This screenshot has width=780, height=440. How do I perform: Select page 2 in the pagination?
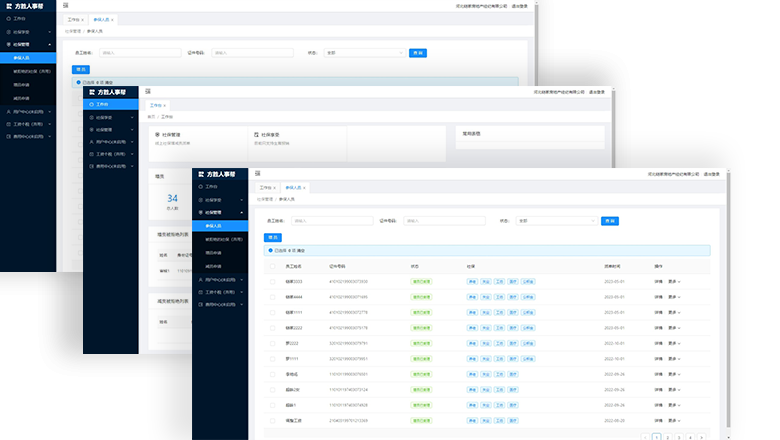pos(668,437)
